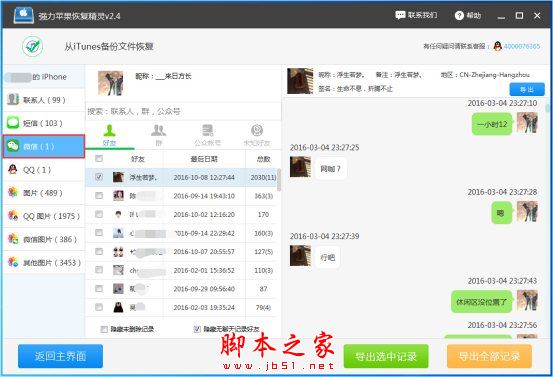Check the row dated 2016-10-02 12:16:20
Viewport: 553px width, 377px height.
click(99, 214)
